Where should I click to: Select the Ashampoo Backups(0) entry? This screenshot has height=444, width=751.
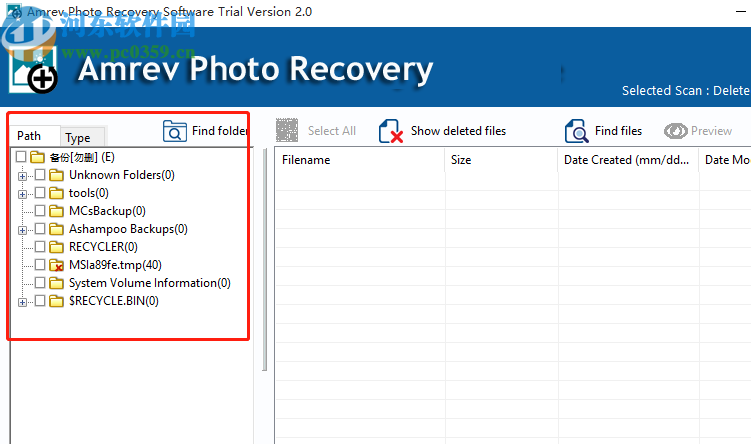pos(128,229)
